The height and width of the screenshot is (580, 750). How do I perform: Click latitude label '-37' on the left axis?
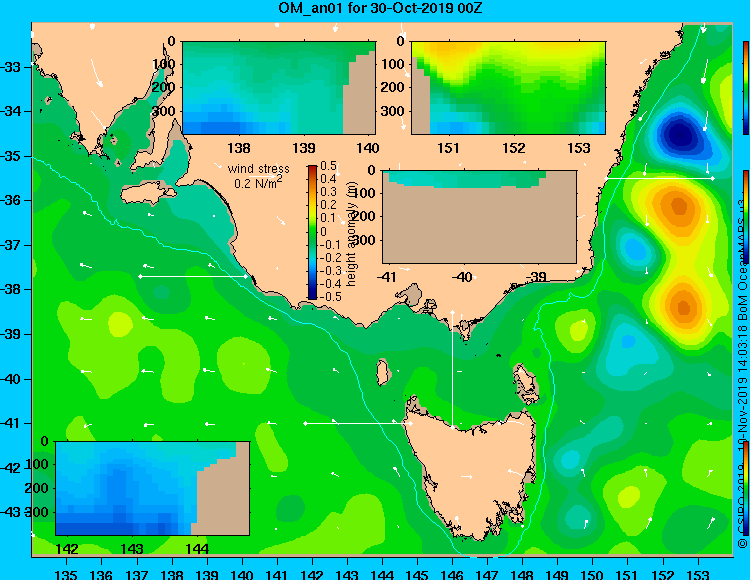click(11, 245)
